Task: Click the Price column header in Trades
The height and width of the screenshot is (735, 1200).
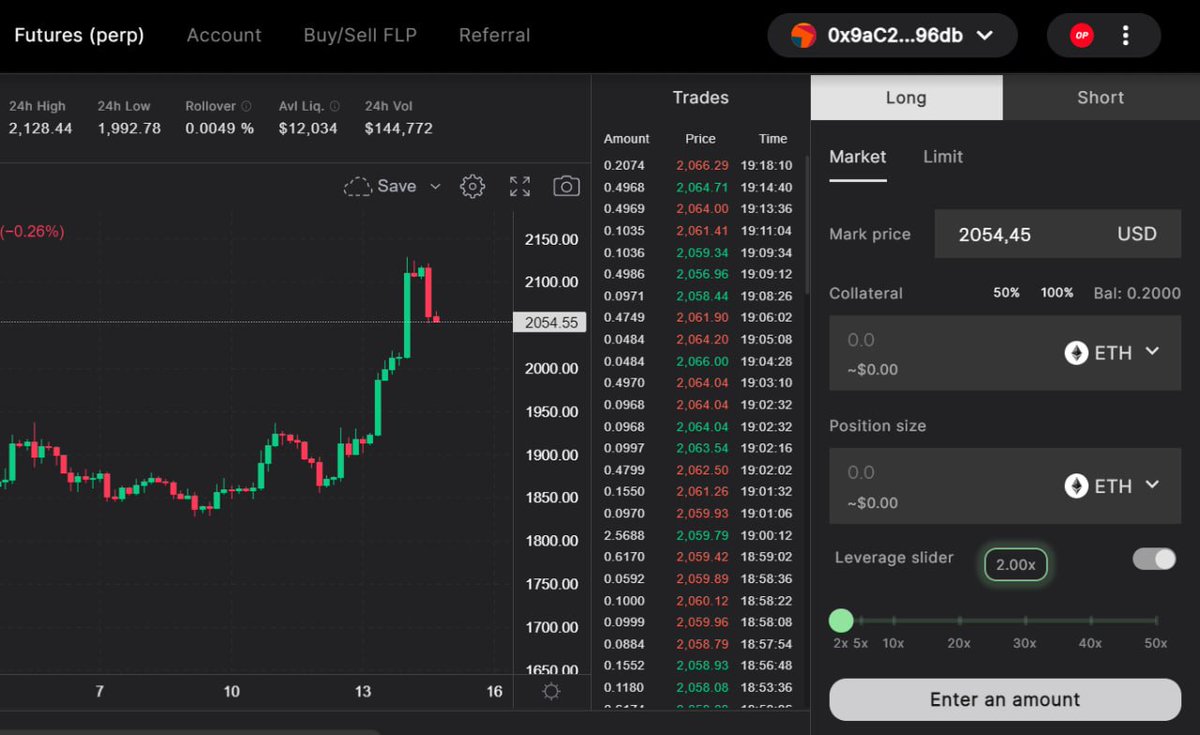Action: point(700,139)
